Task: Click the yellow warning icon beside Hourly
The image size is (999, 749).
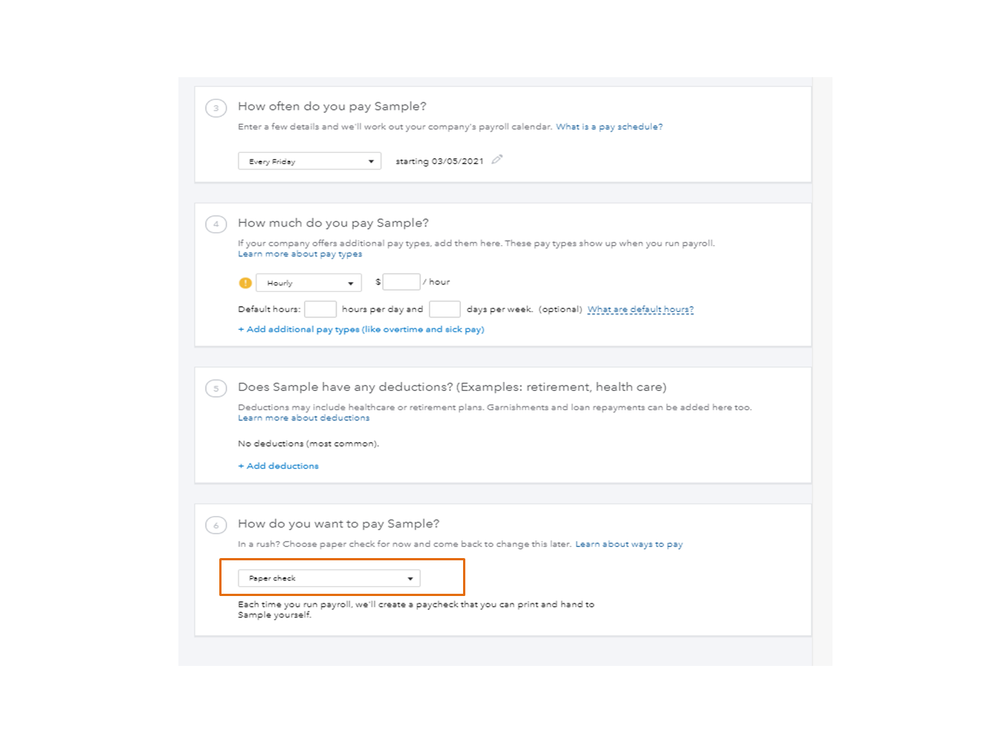Action: pyautogui.click(x=245, y=283)
